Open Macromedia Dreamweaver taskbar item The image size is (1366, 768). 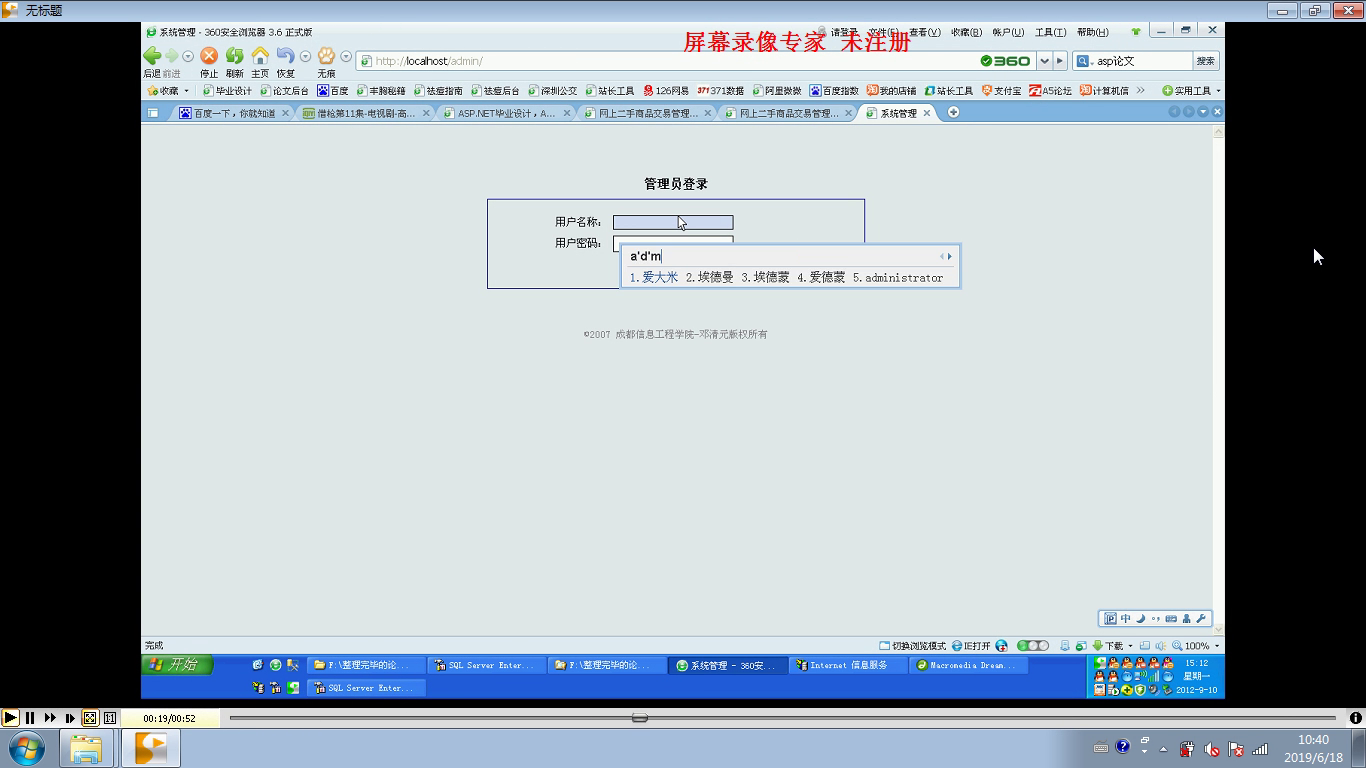point(969,665)
